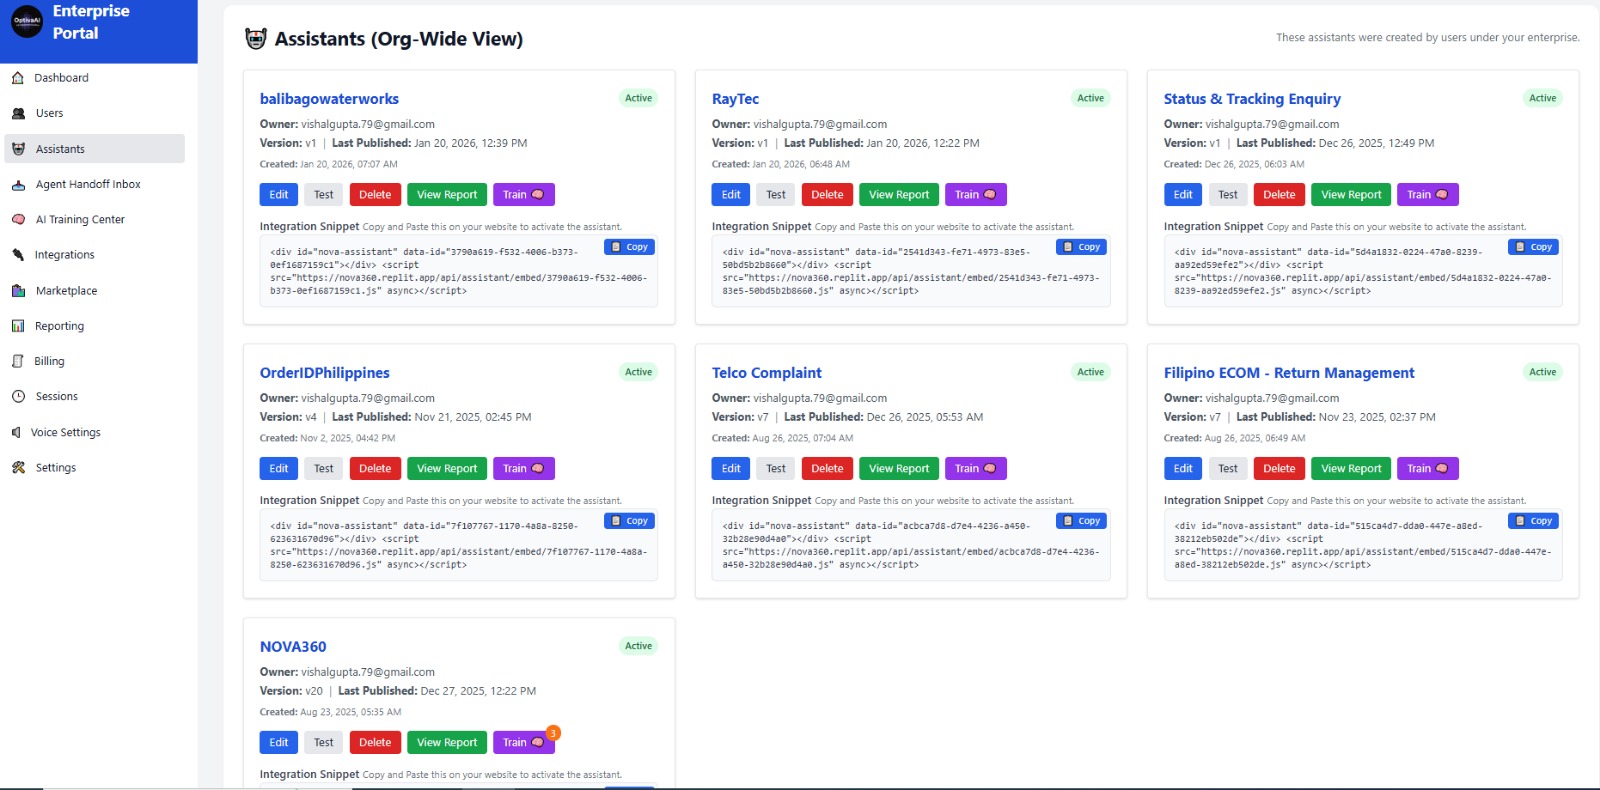Edit the NOVA360 assistant
The height and width of the screenshot is (790, 1600).
(279, 743)
